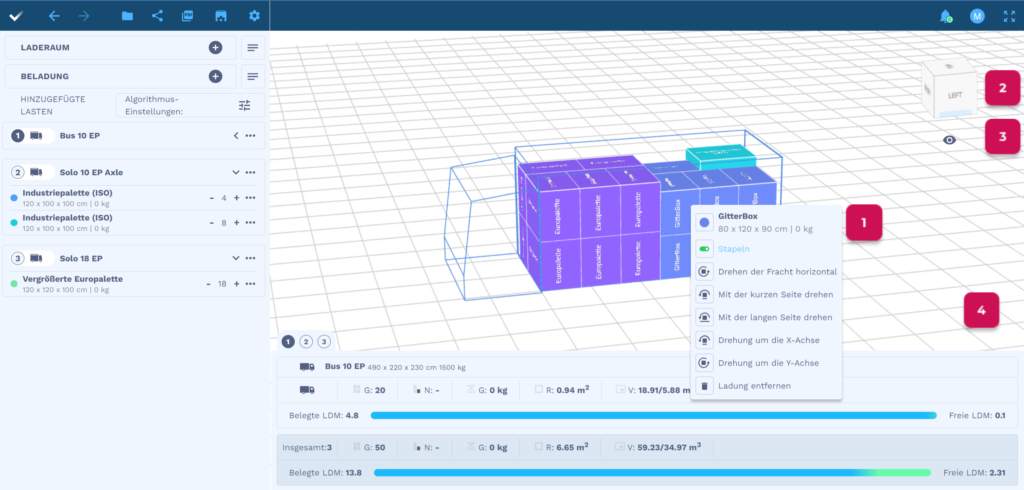The height and width of the screenshot is (490, 1024).
Task: Increase quantity of Industriepalette with 4 units
Action: pos(236,198)
